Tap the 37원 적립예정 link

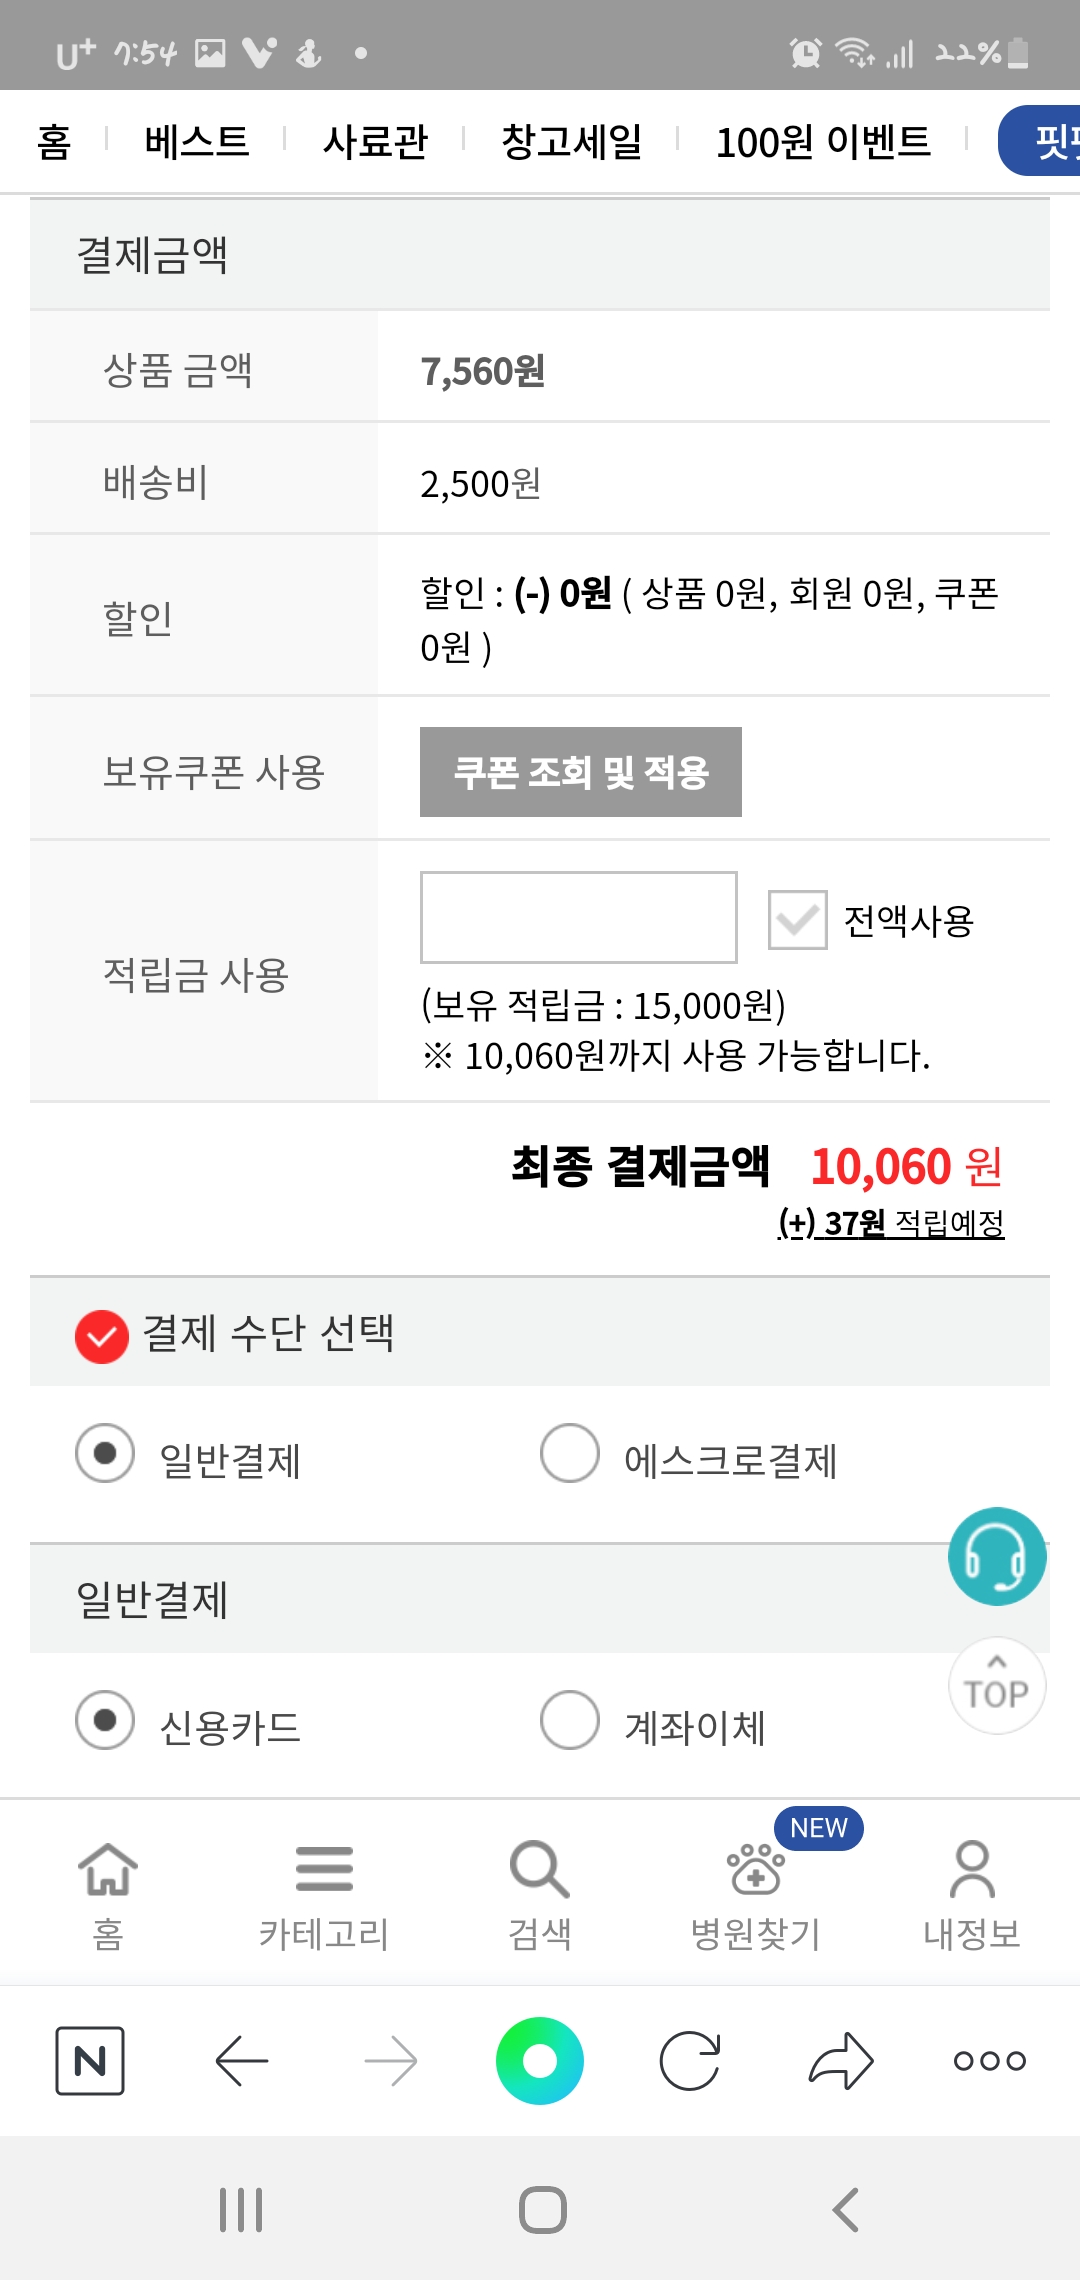point(891,1223)
